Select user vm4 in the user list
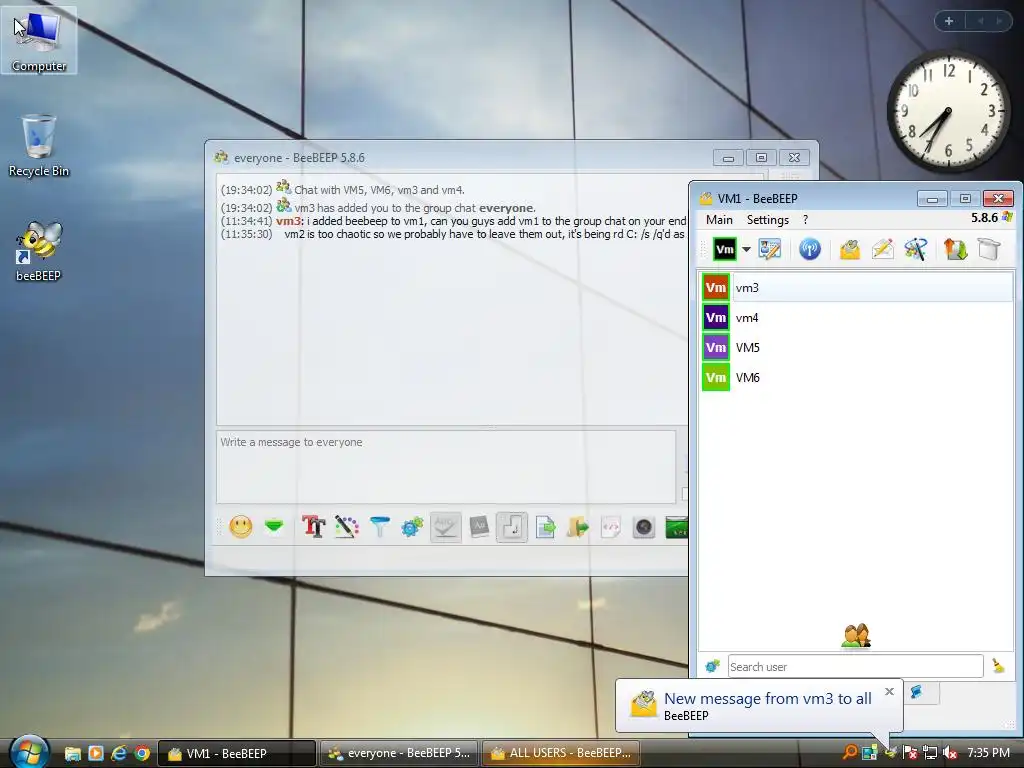The width and height of the screenshot is (1024, 768). [857, 317]
